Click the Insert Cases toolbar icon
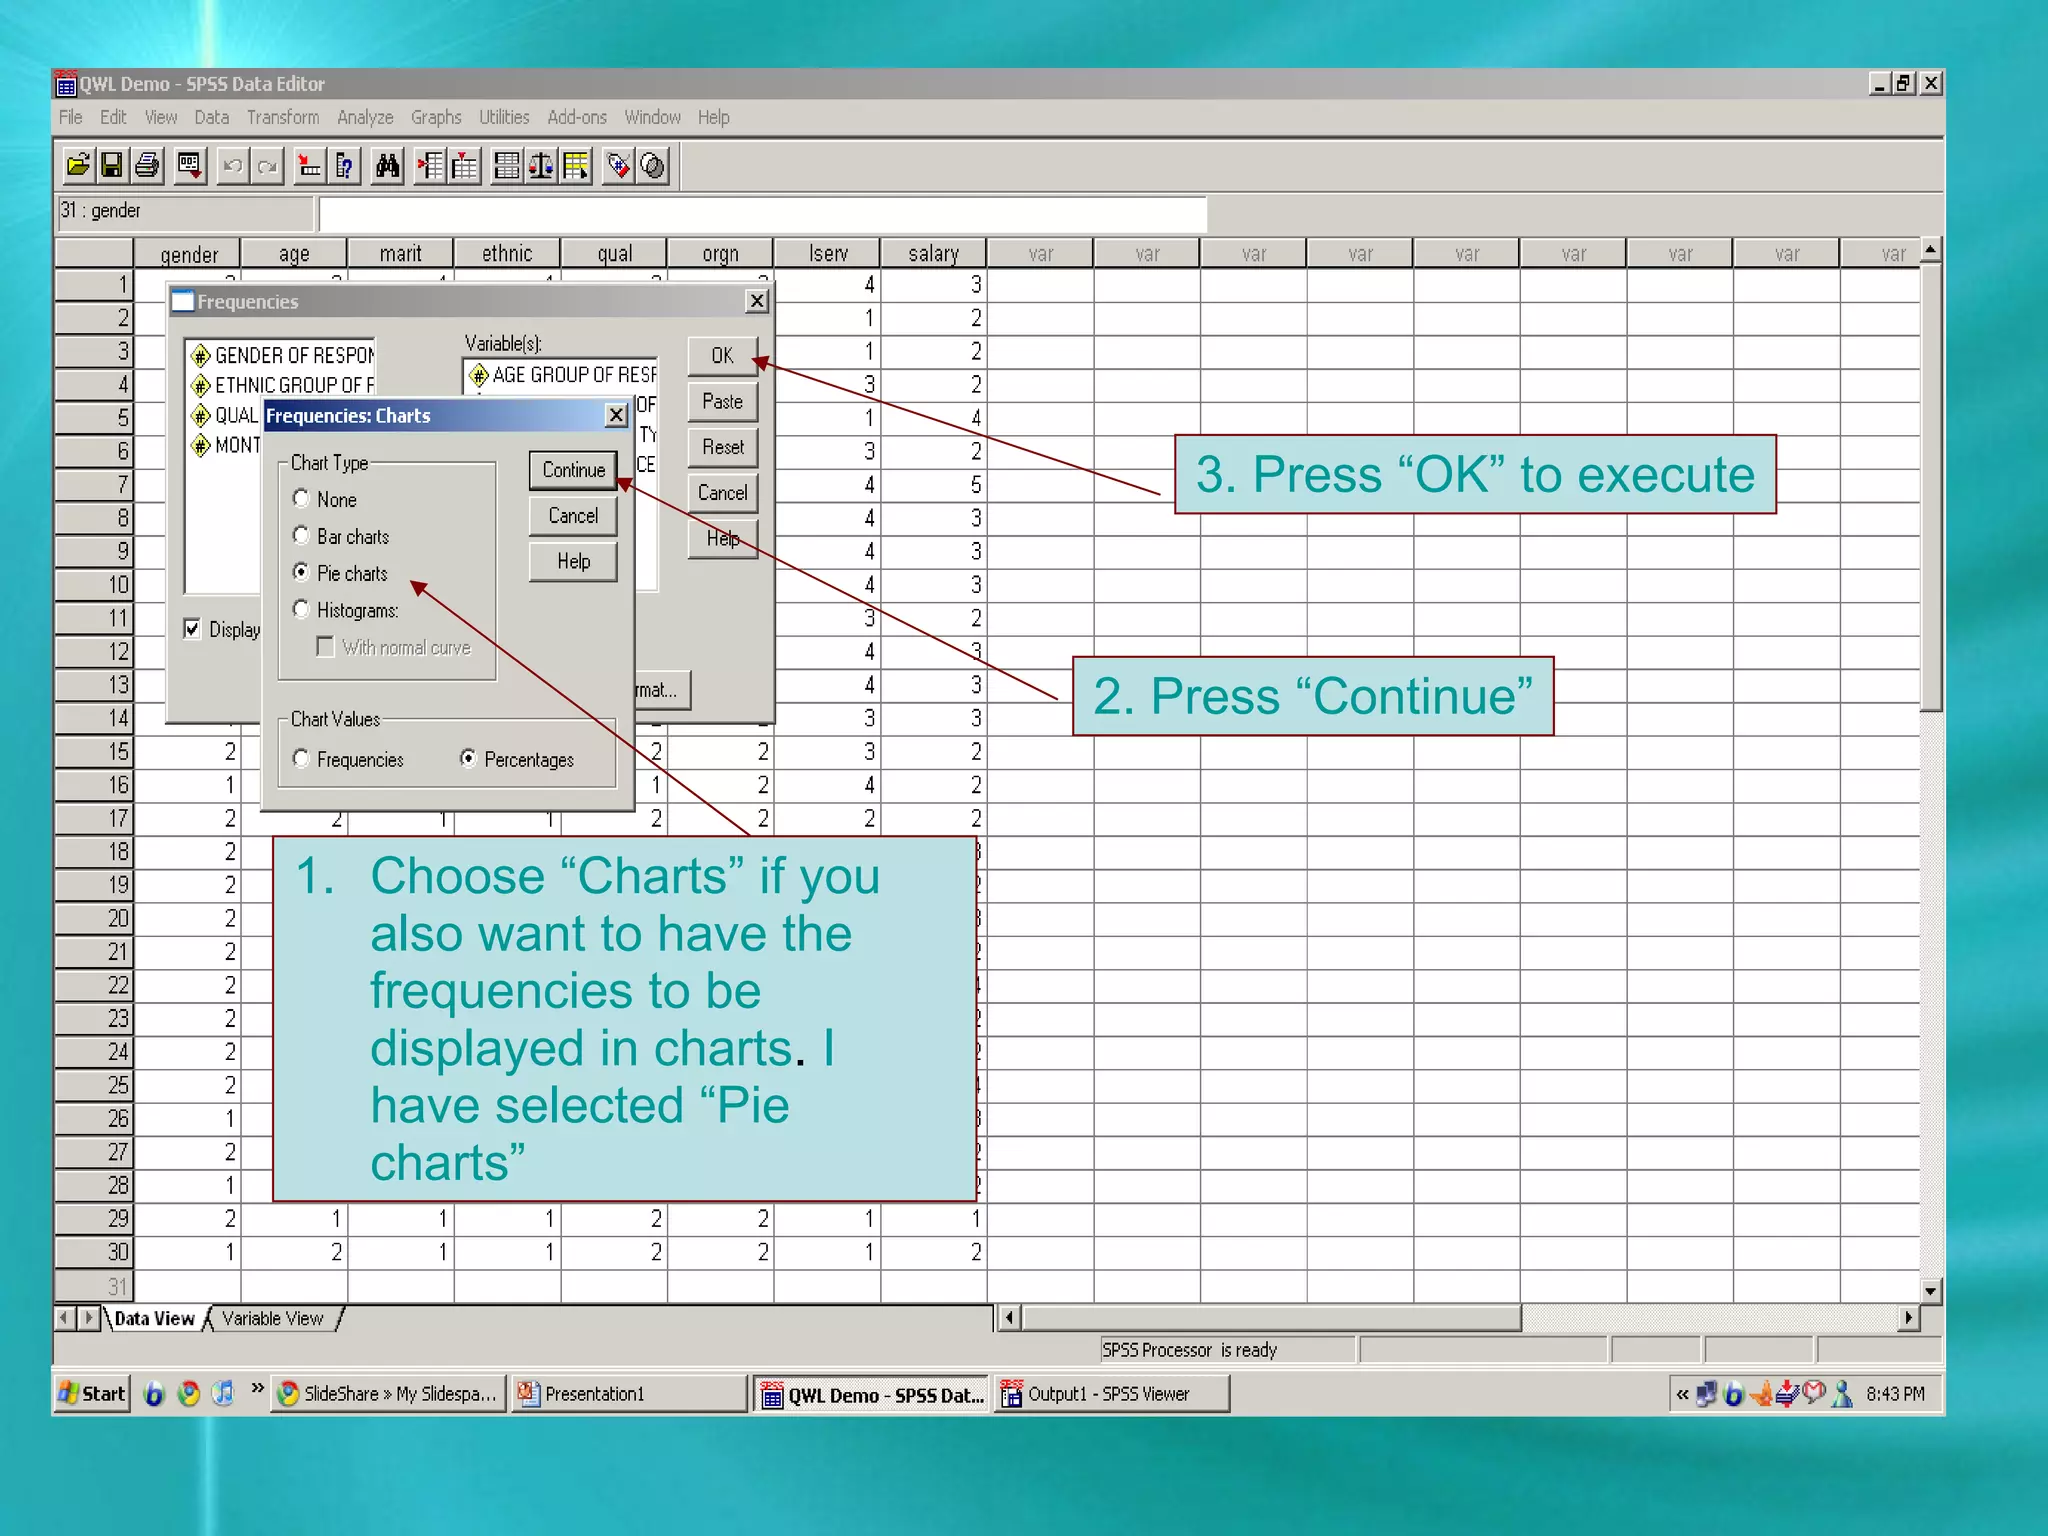The image size is (2048, 1536). click(x=430, y=165)
